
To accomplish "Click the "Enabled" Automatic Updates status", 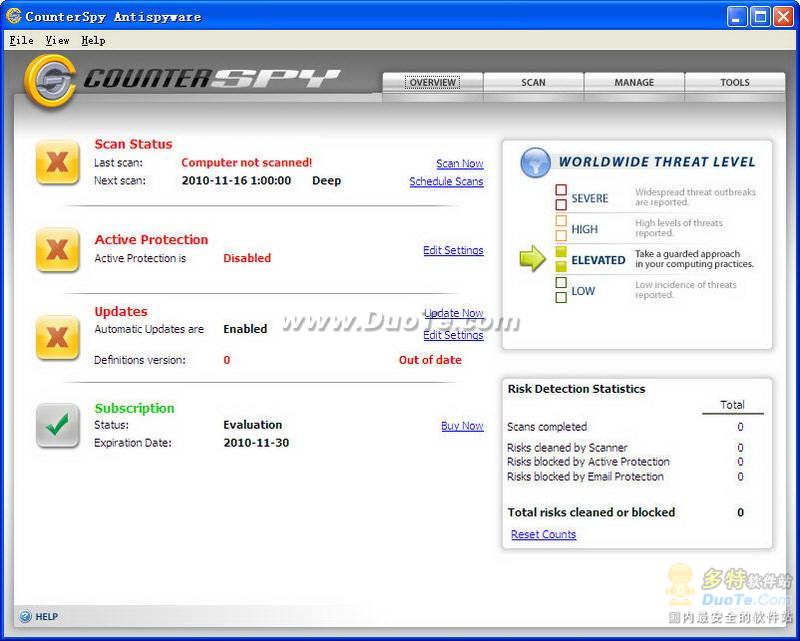I will click(x=245, y=329).
